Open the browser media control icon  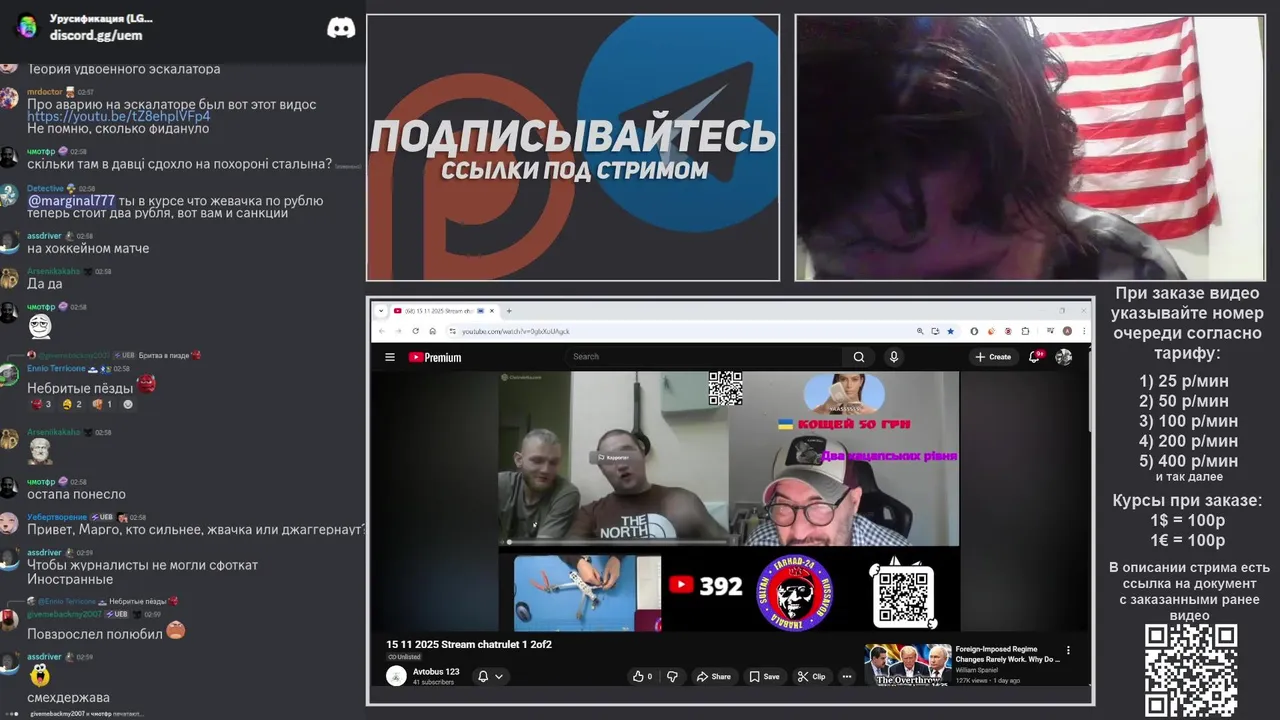pos(1051,331)
